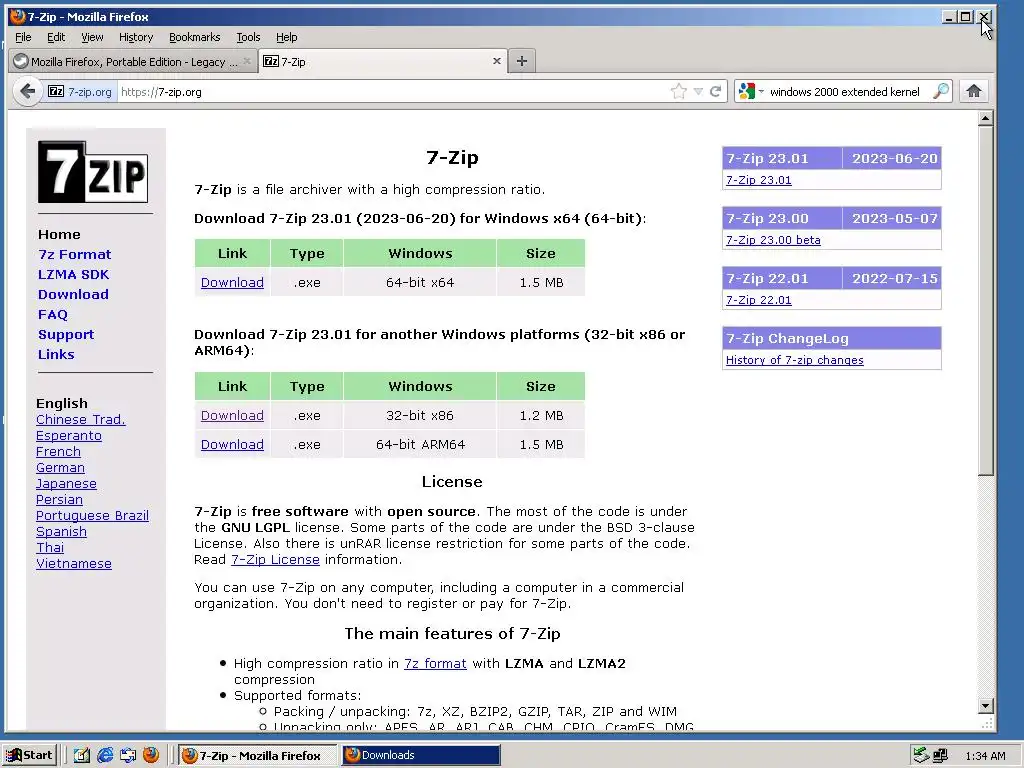Open the 7z Format sidebar link
The height and width of the screenshot is (768, 1024).
coord(74,255)
